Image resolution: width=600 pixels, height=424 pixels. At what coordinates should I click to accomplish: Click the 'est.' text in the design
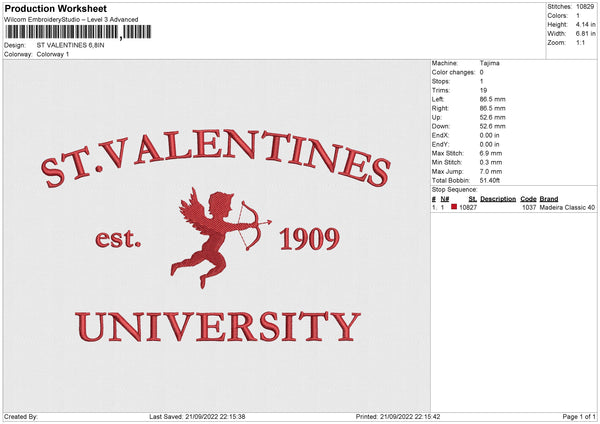tap(118, 238)
